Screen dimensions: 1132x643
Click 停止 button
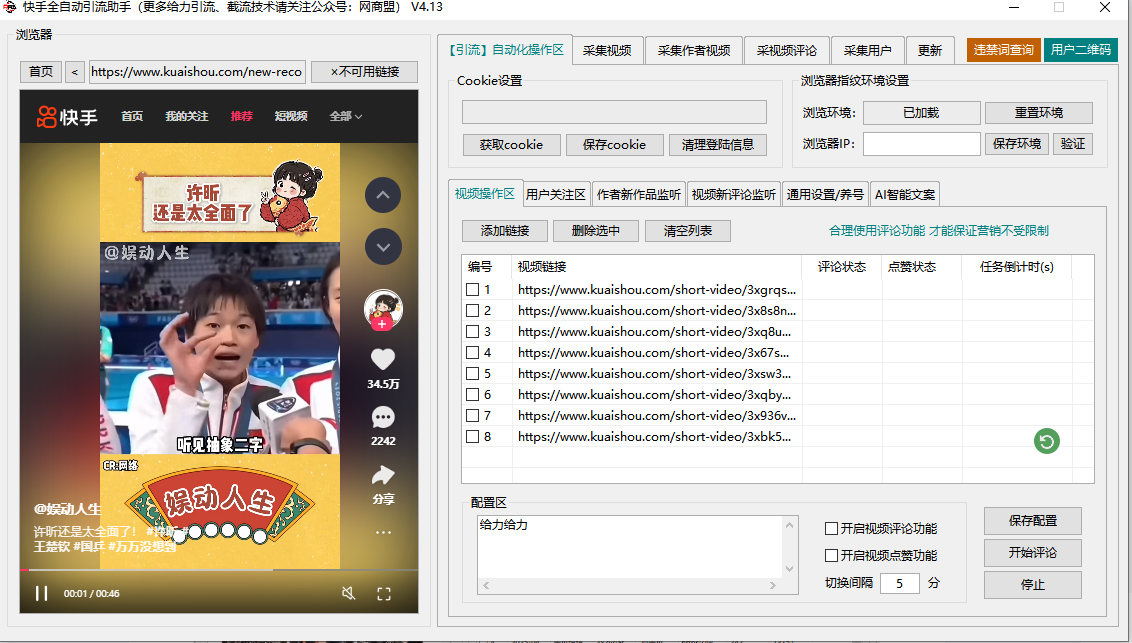tap(1032, 585)
